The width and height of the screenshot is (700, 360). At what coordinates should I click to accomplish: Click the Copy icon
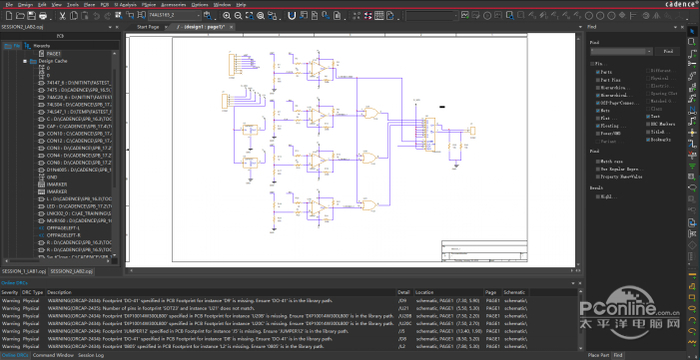[74, 16]
